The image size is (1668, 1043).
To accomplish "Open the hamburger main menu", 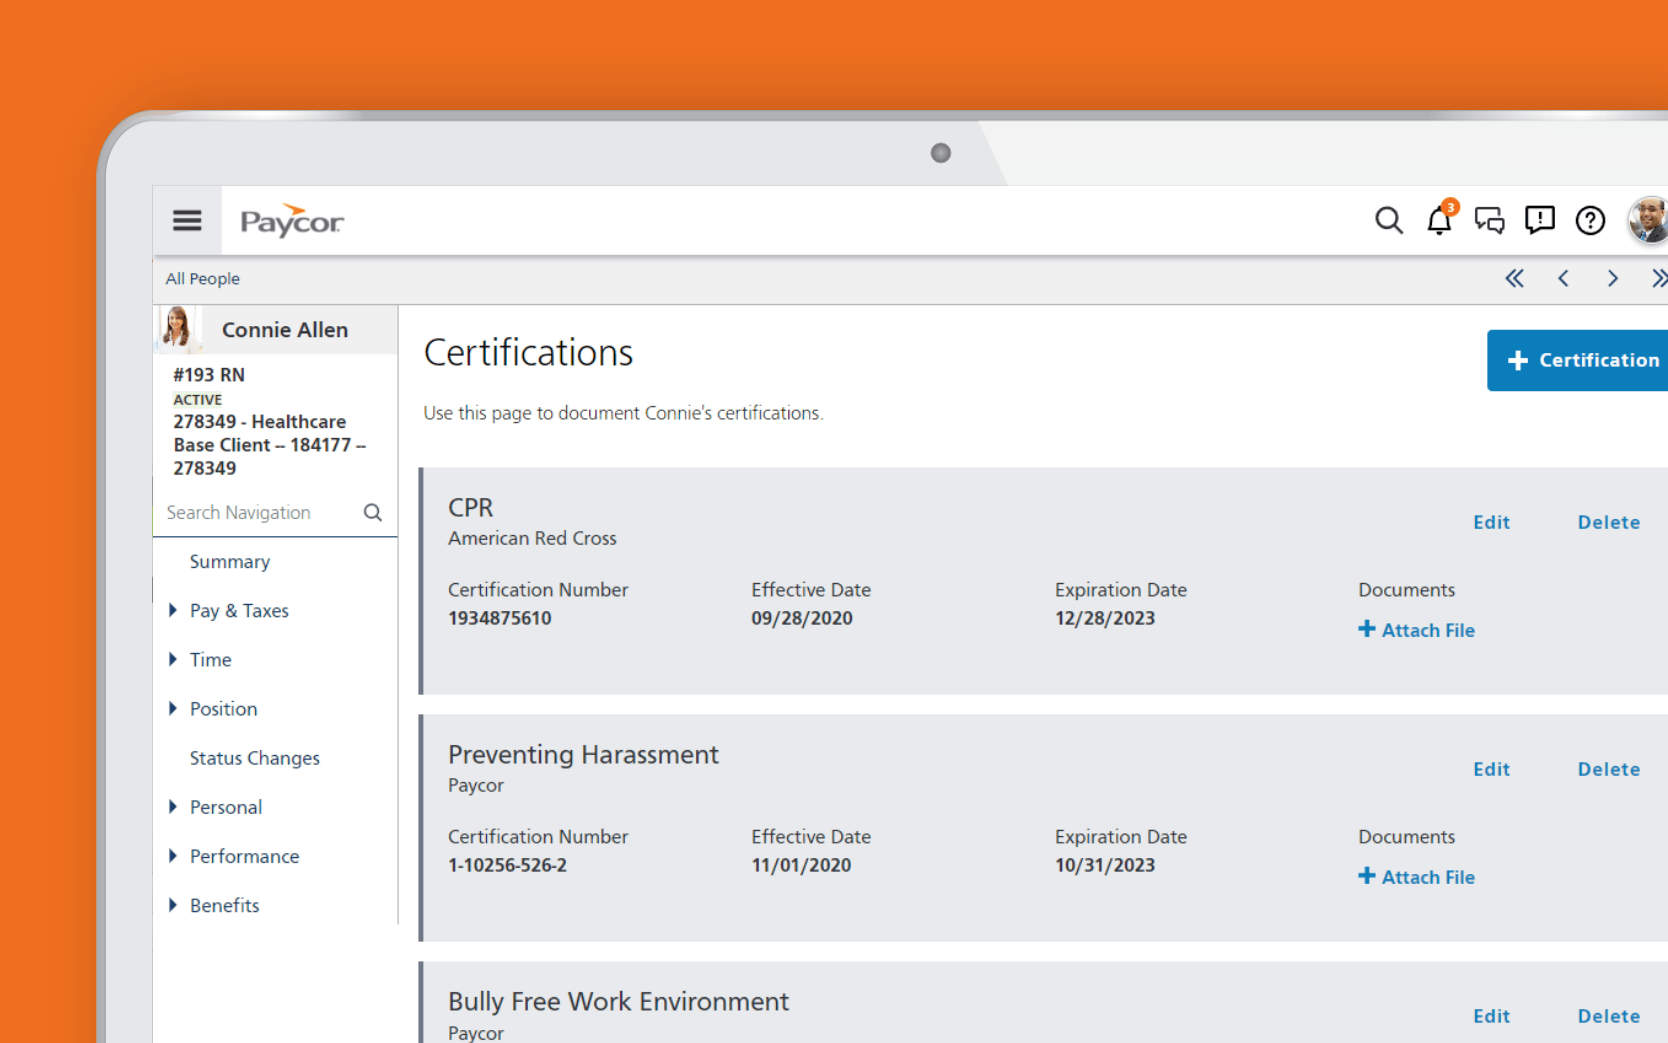I will click(x=187, y=220).
